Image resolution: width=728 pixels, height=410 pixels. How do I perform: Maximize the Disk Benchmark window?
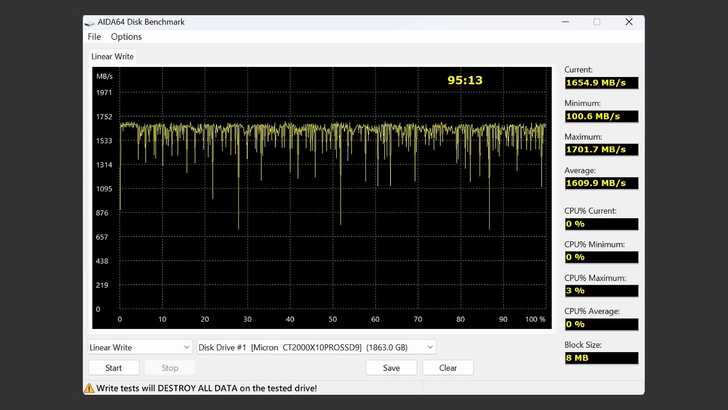click(x=597, y=22)
